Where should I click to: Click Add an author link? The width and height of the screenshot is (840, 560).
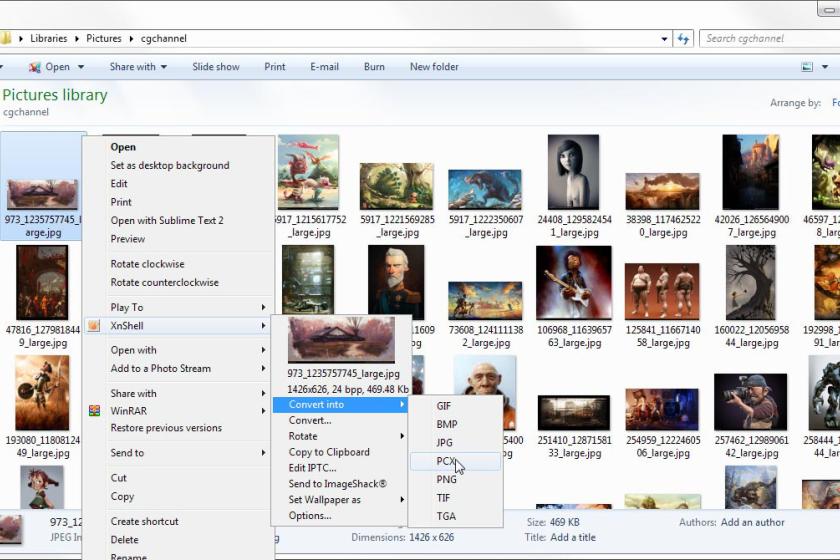pos(752,522)
